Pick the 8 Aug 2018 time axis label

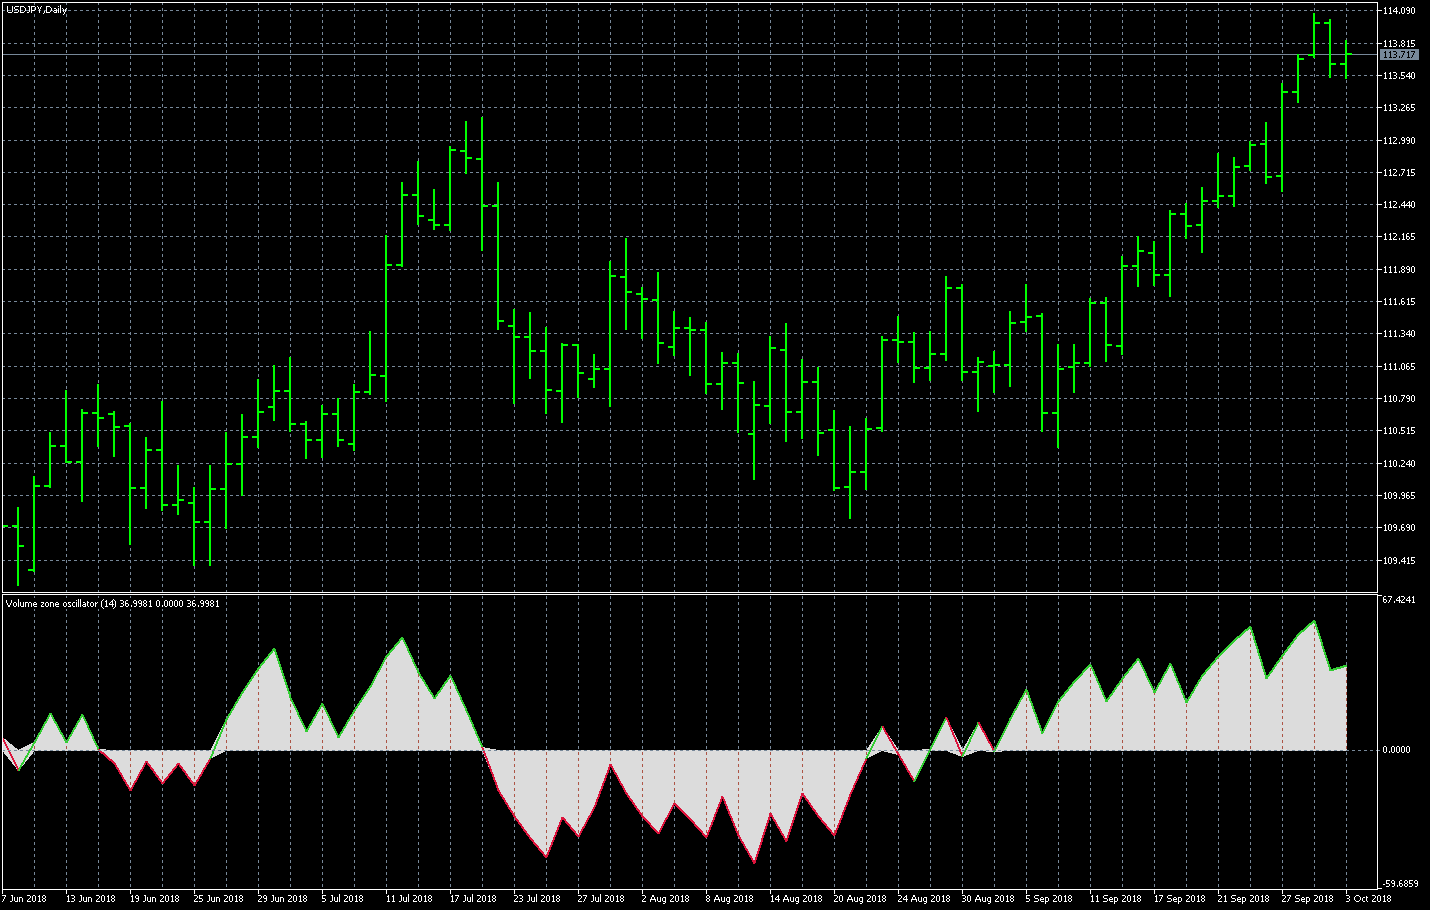click(x=730, y=898)
